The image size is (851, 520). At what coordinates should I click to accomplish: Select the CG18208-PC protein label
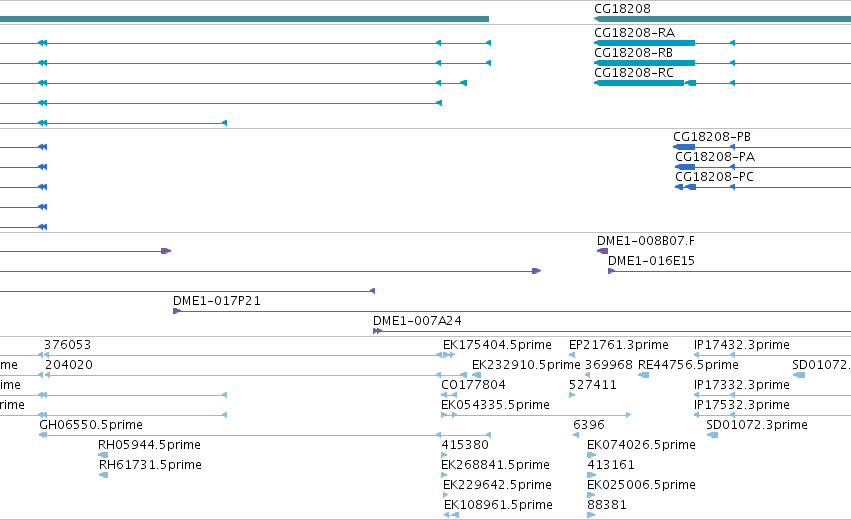(714, 177)
